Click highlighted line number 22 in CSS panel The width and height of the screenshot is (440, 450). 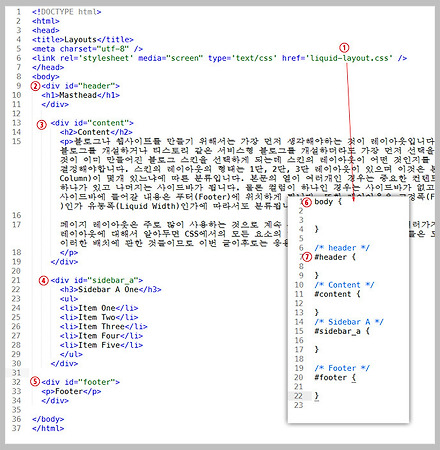299,396
